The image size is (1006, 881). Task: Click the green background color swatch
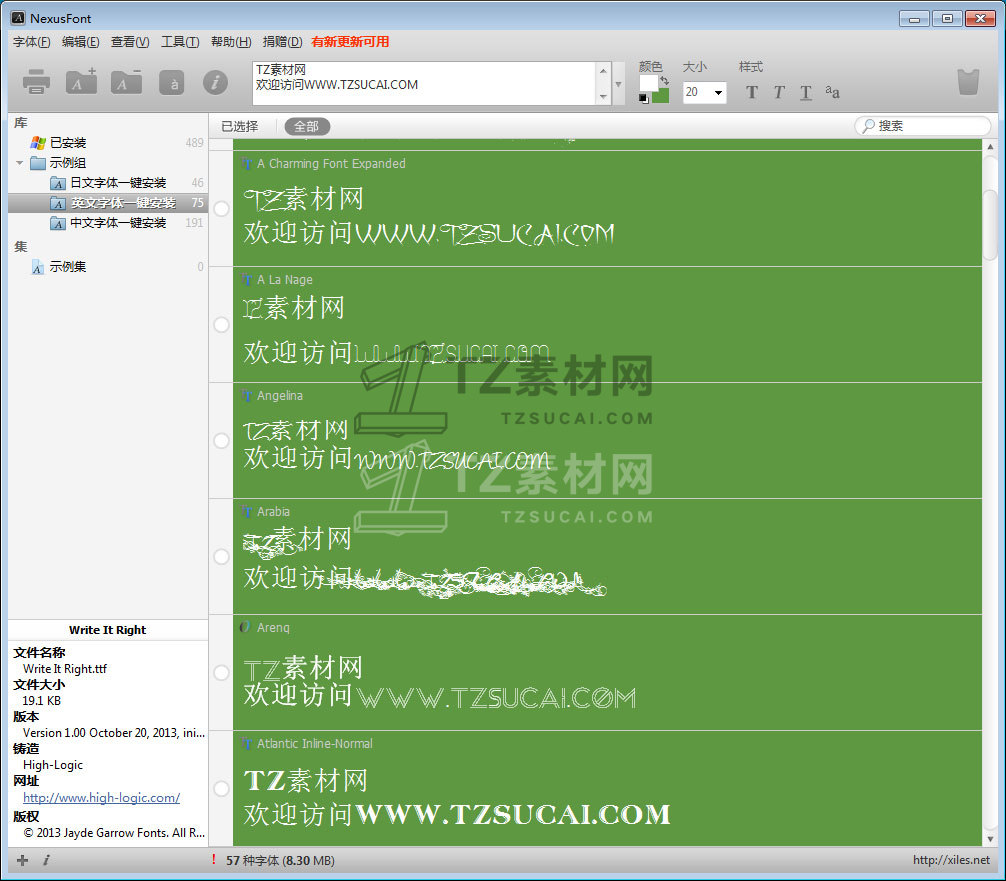click(661, 96)
